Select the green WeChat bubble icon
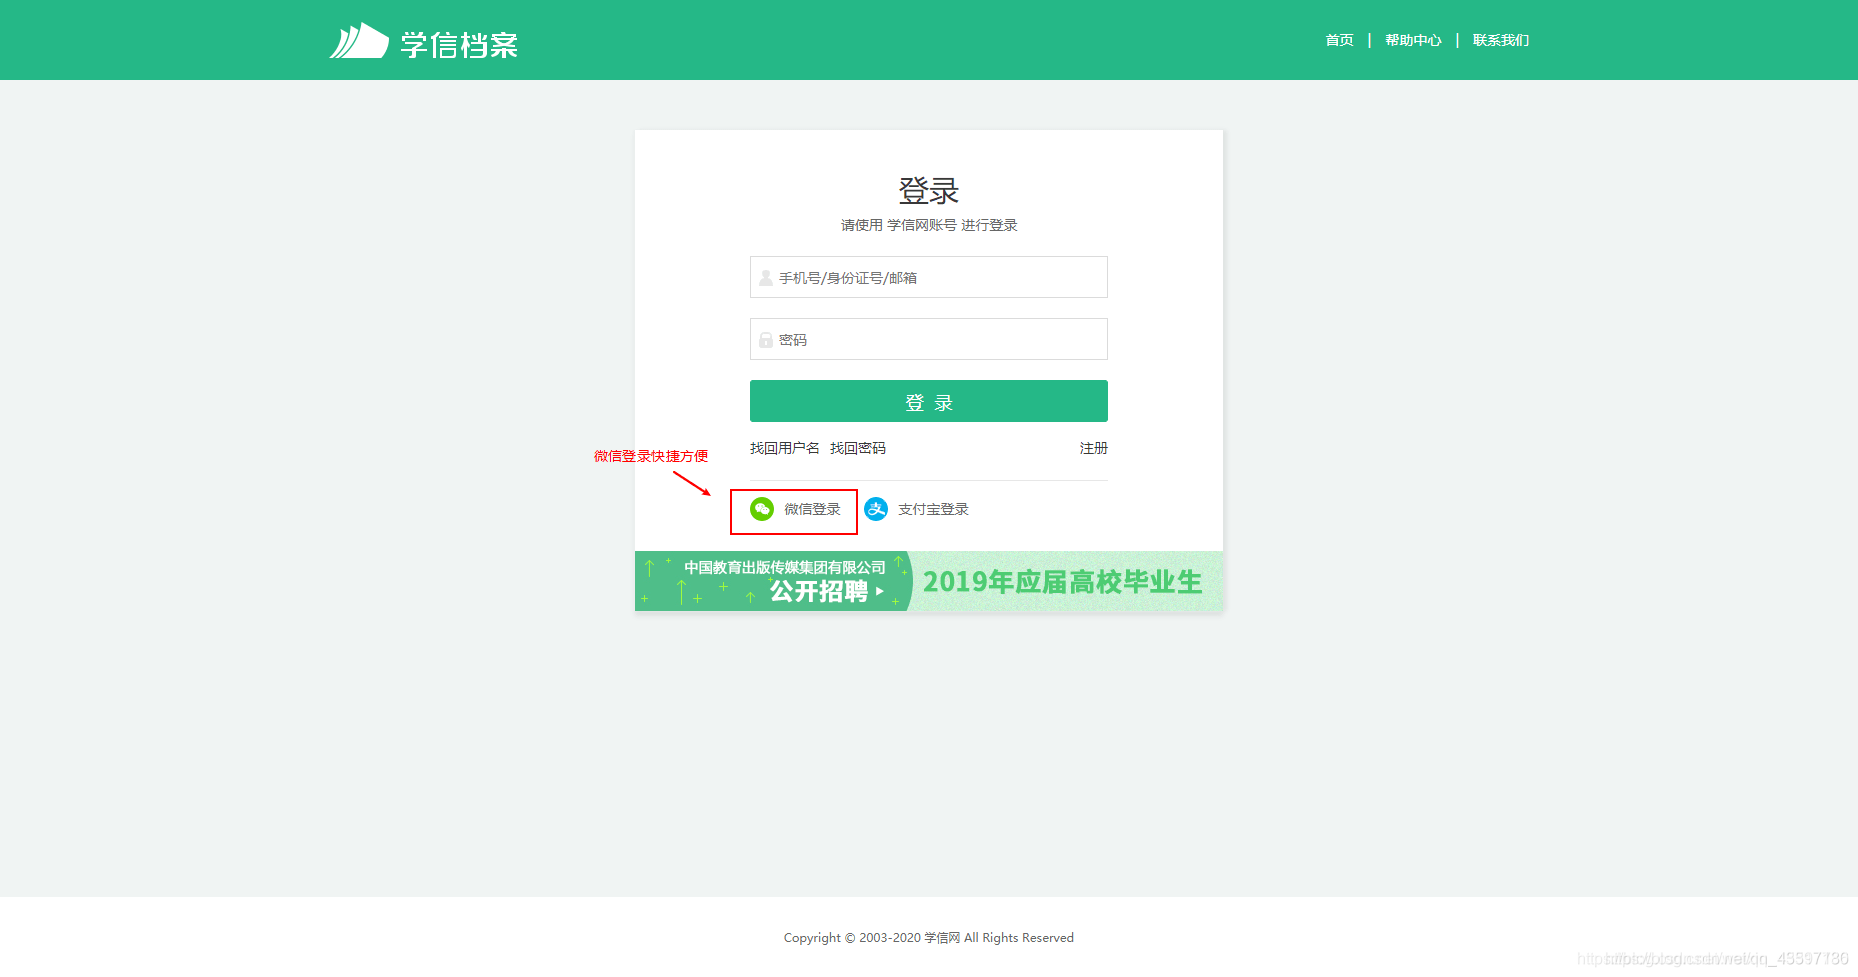 763,509
